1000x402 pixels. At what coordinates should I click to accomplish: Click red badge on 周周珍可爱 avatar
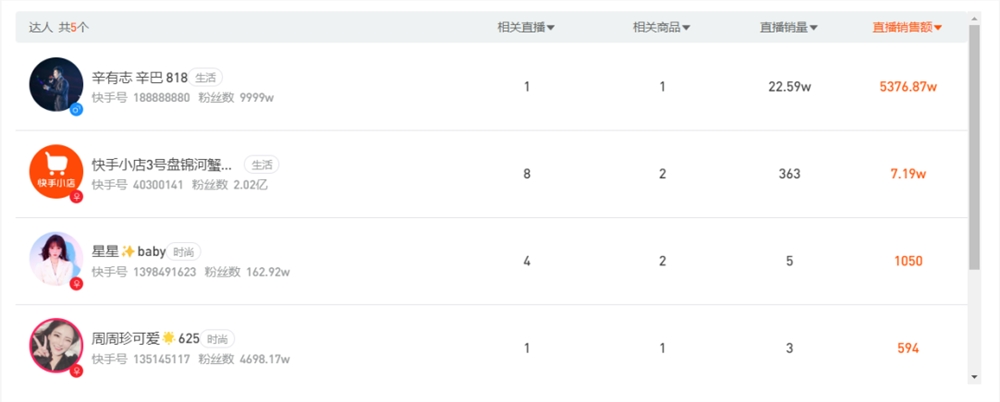tap(76, 371)
